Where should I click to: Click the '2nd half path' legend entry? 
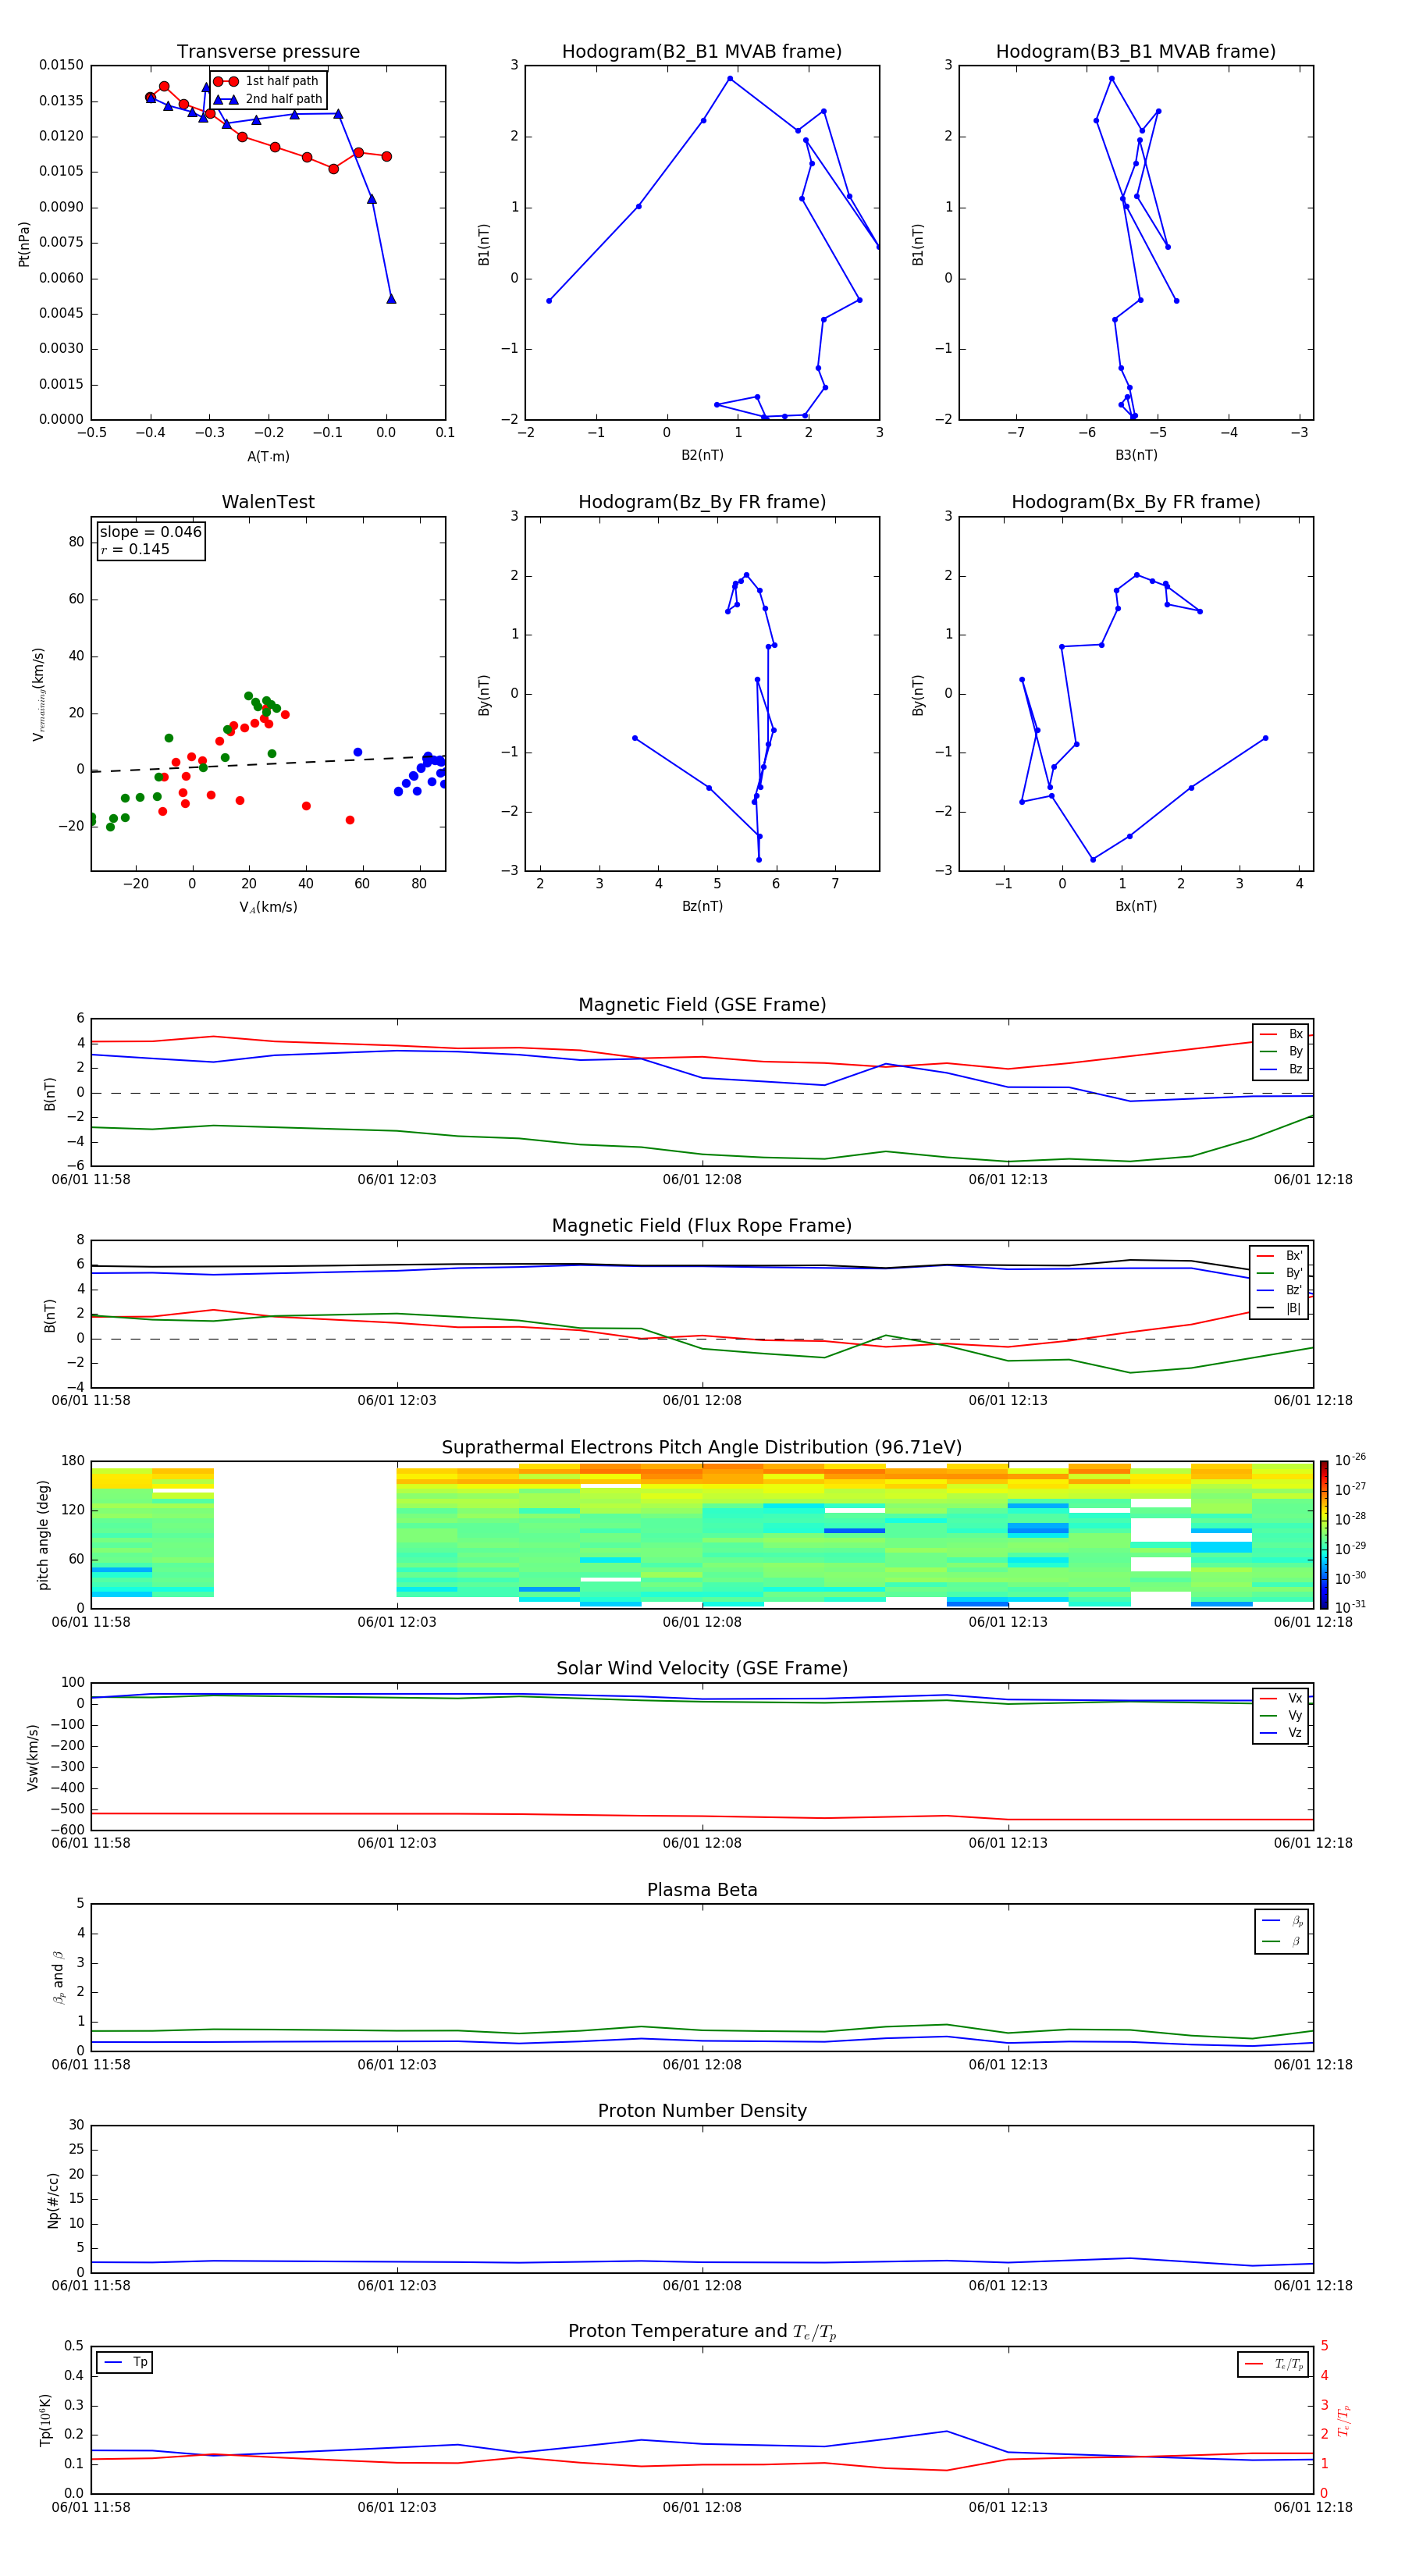click(284, 99)
